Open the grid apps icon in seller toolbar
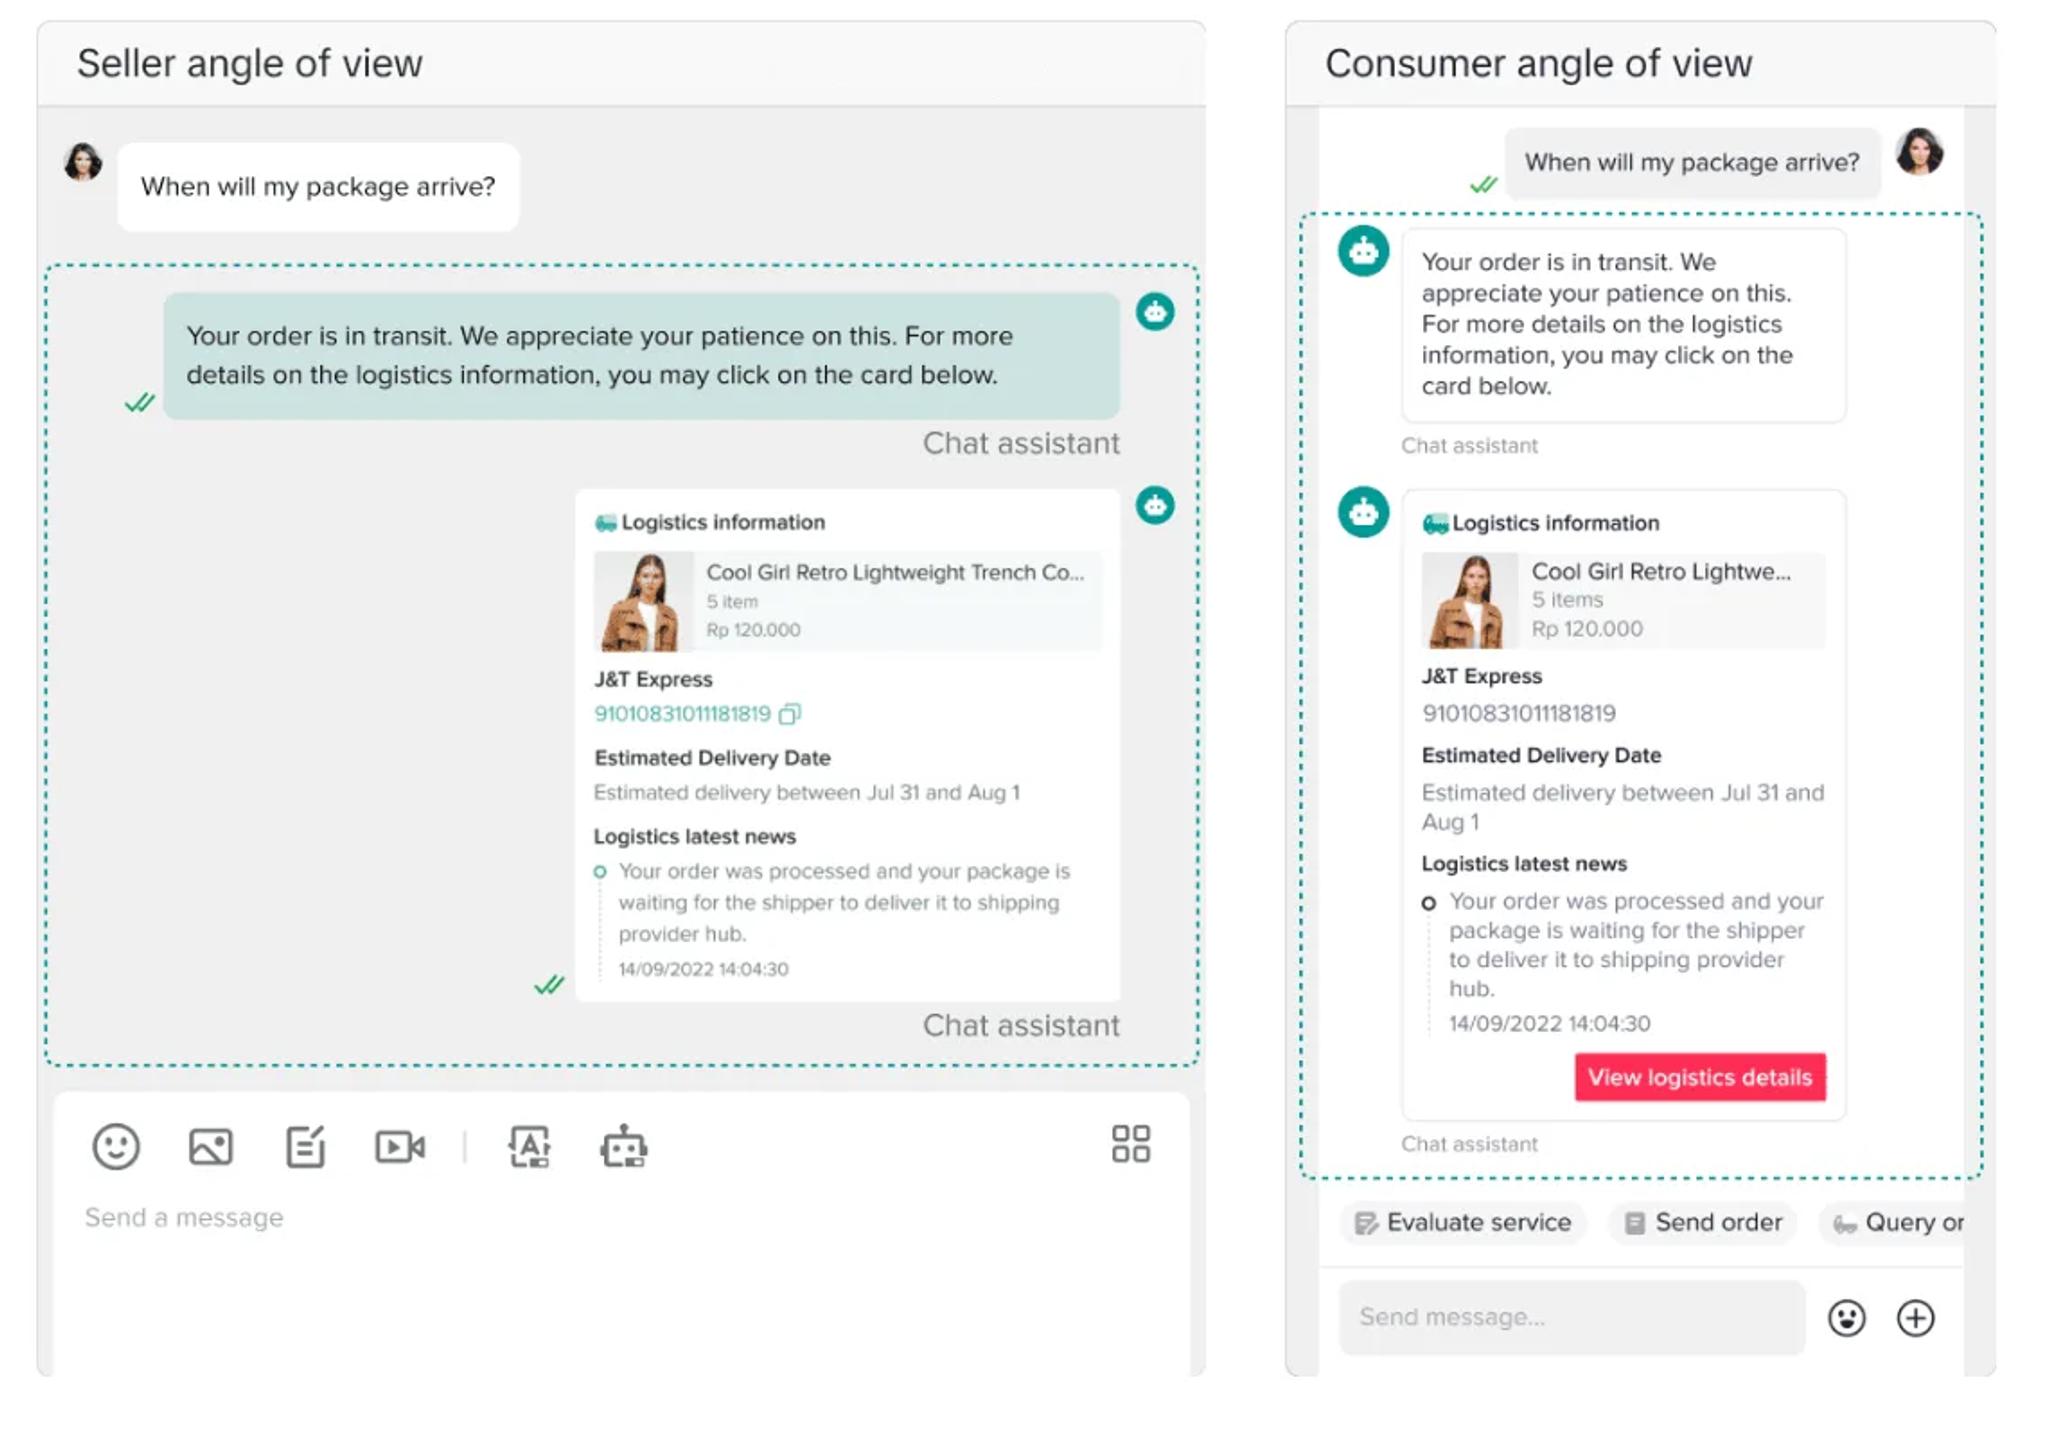The image size is (2048, 1448). [x=1131, y=1144]
